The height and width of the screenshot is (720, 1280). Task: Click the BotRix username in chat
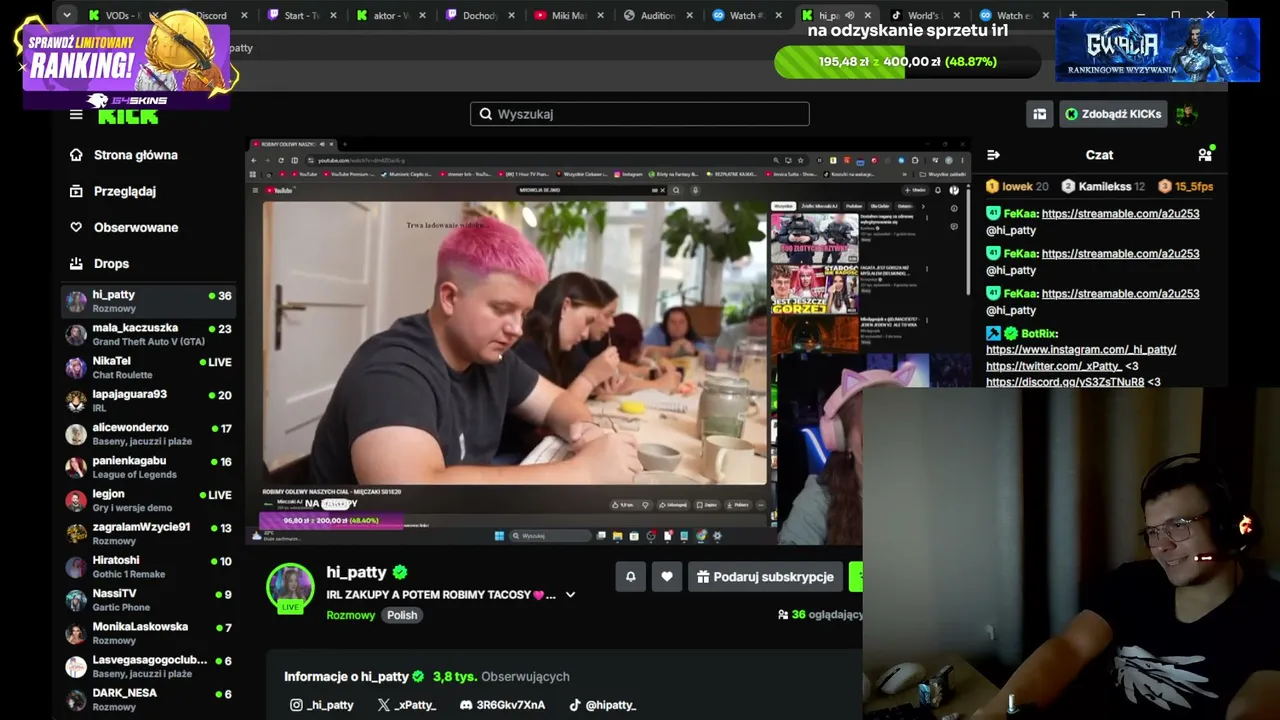[1040, 333]
